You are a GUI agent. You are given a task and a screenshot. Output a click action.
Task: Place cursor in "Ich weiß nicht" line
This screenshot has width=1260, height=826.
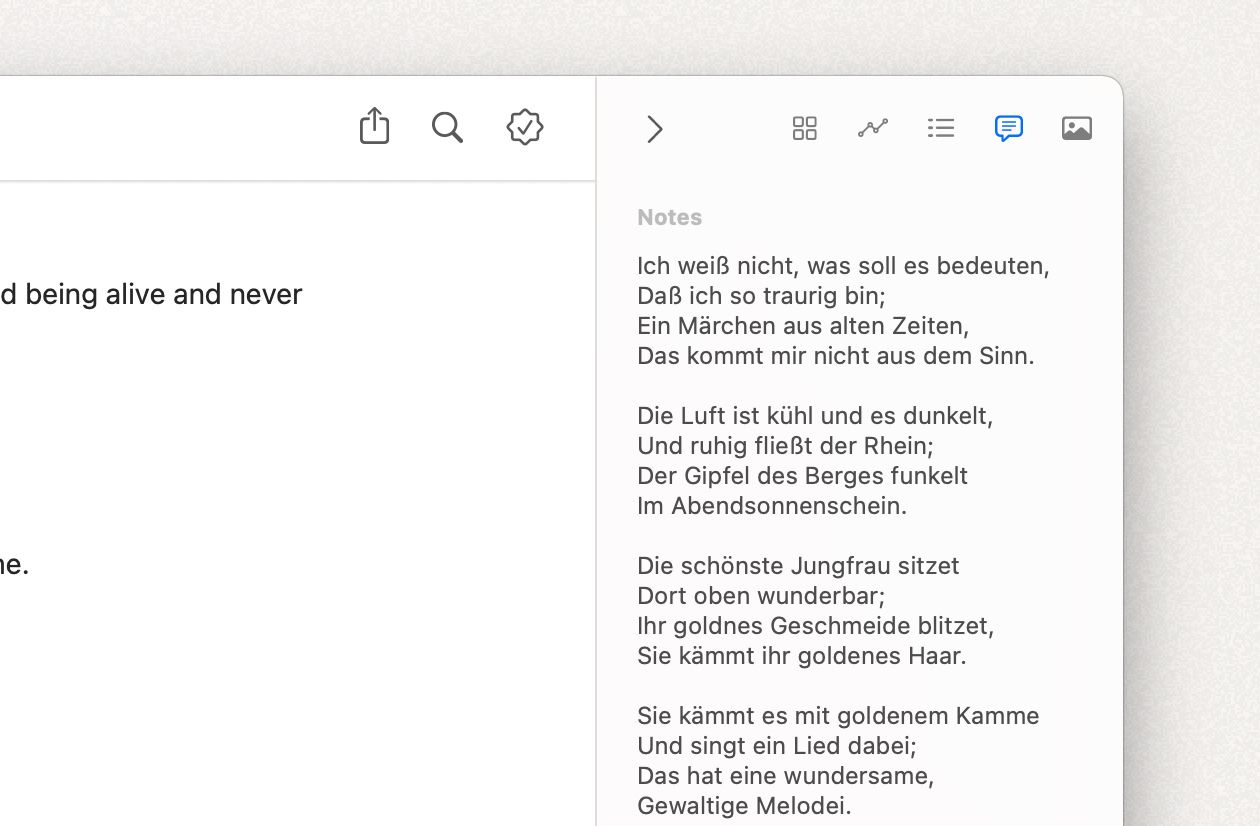tap(843, 266)
